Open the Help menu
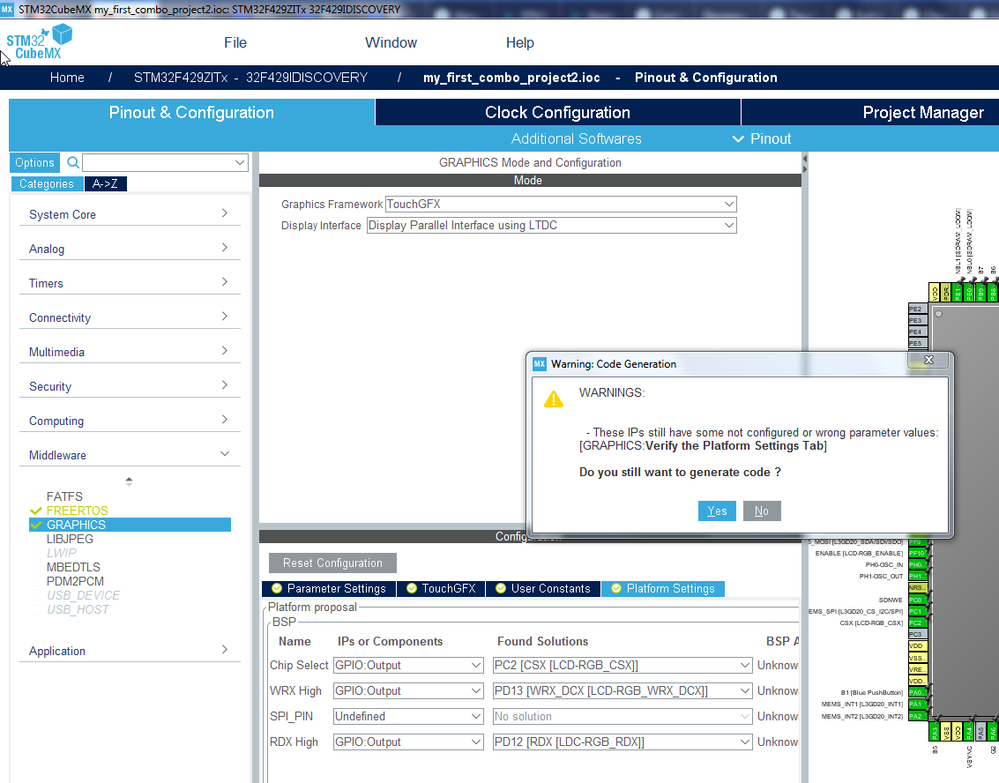 pyautogui.click(x=520, y=43)
